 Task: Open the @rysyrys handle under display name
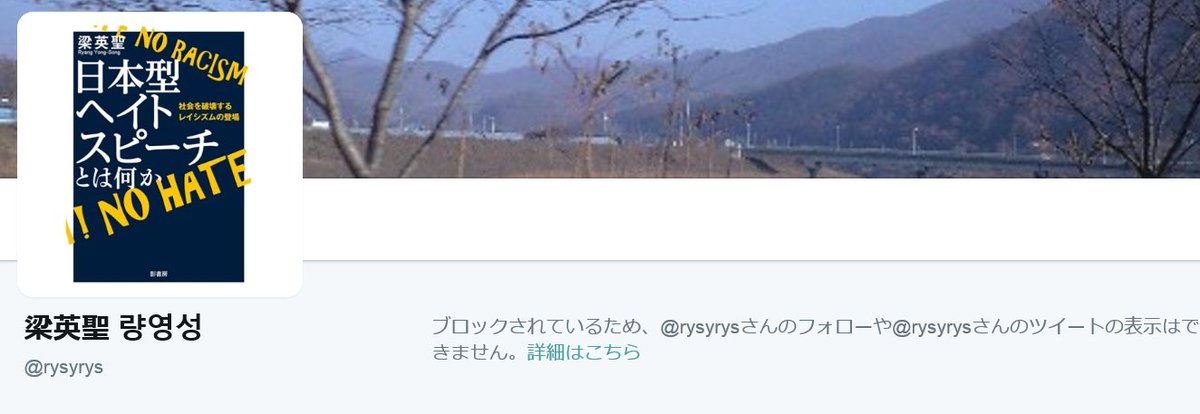click(x=63, y=367)
